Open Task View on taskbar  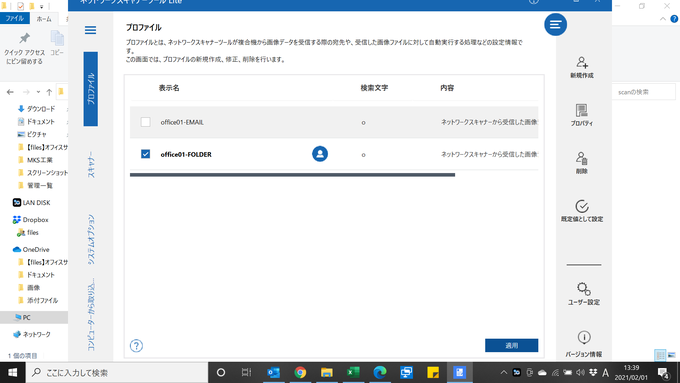coord(246,373)
